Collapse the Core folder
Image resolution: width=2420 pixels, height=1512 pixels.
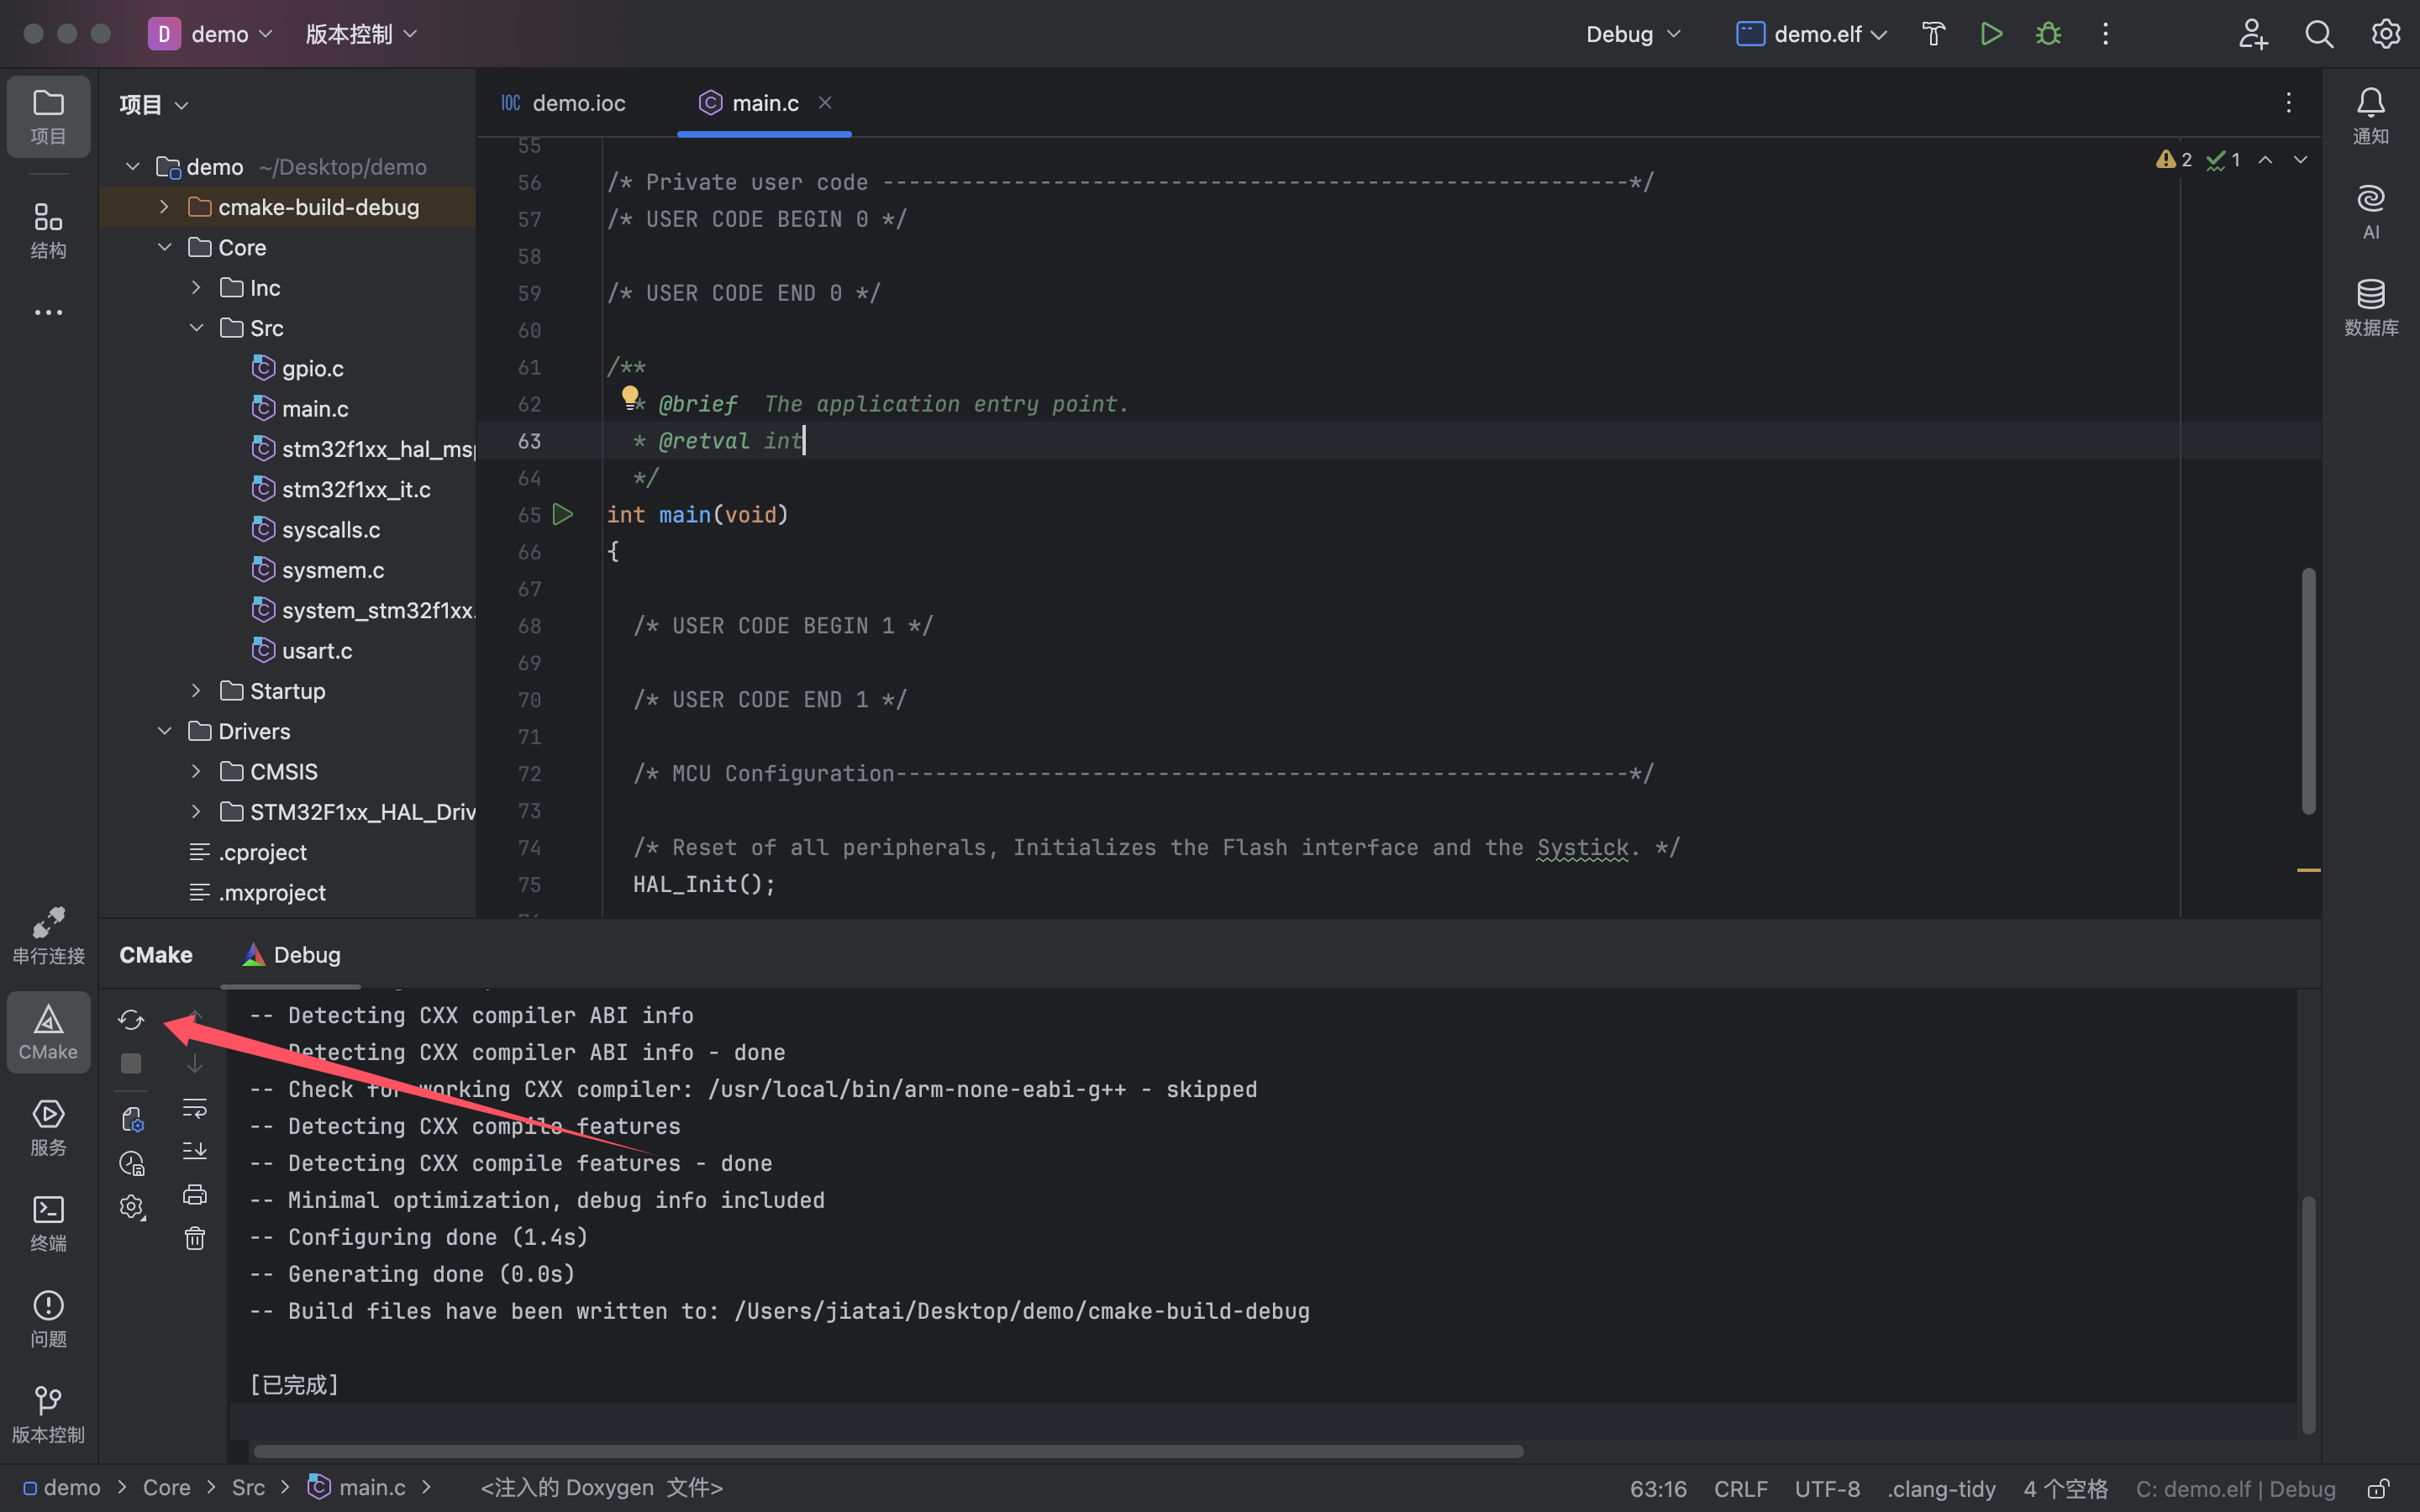point(164,247)
